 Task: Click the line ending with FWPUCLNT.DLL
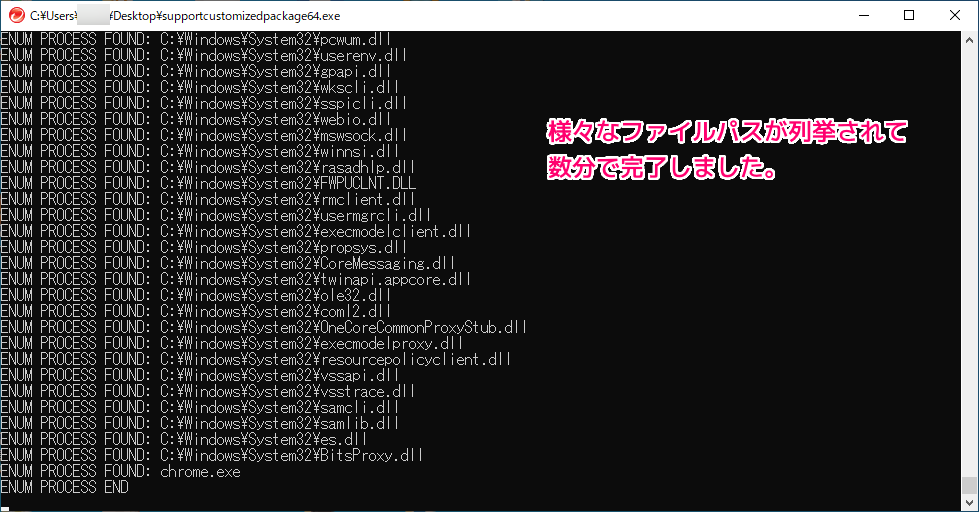pos(208,183)
